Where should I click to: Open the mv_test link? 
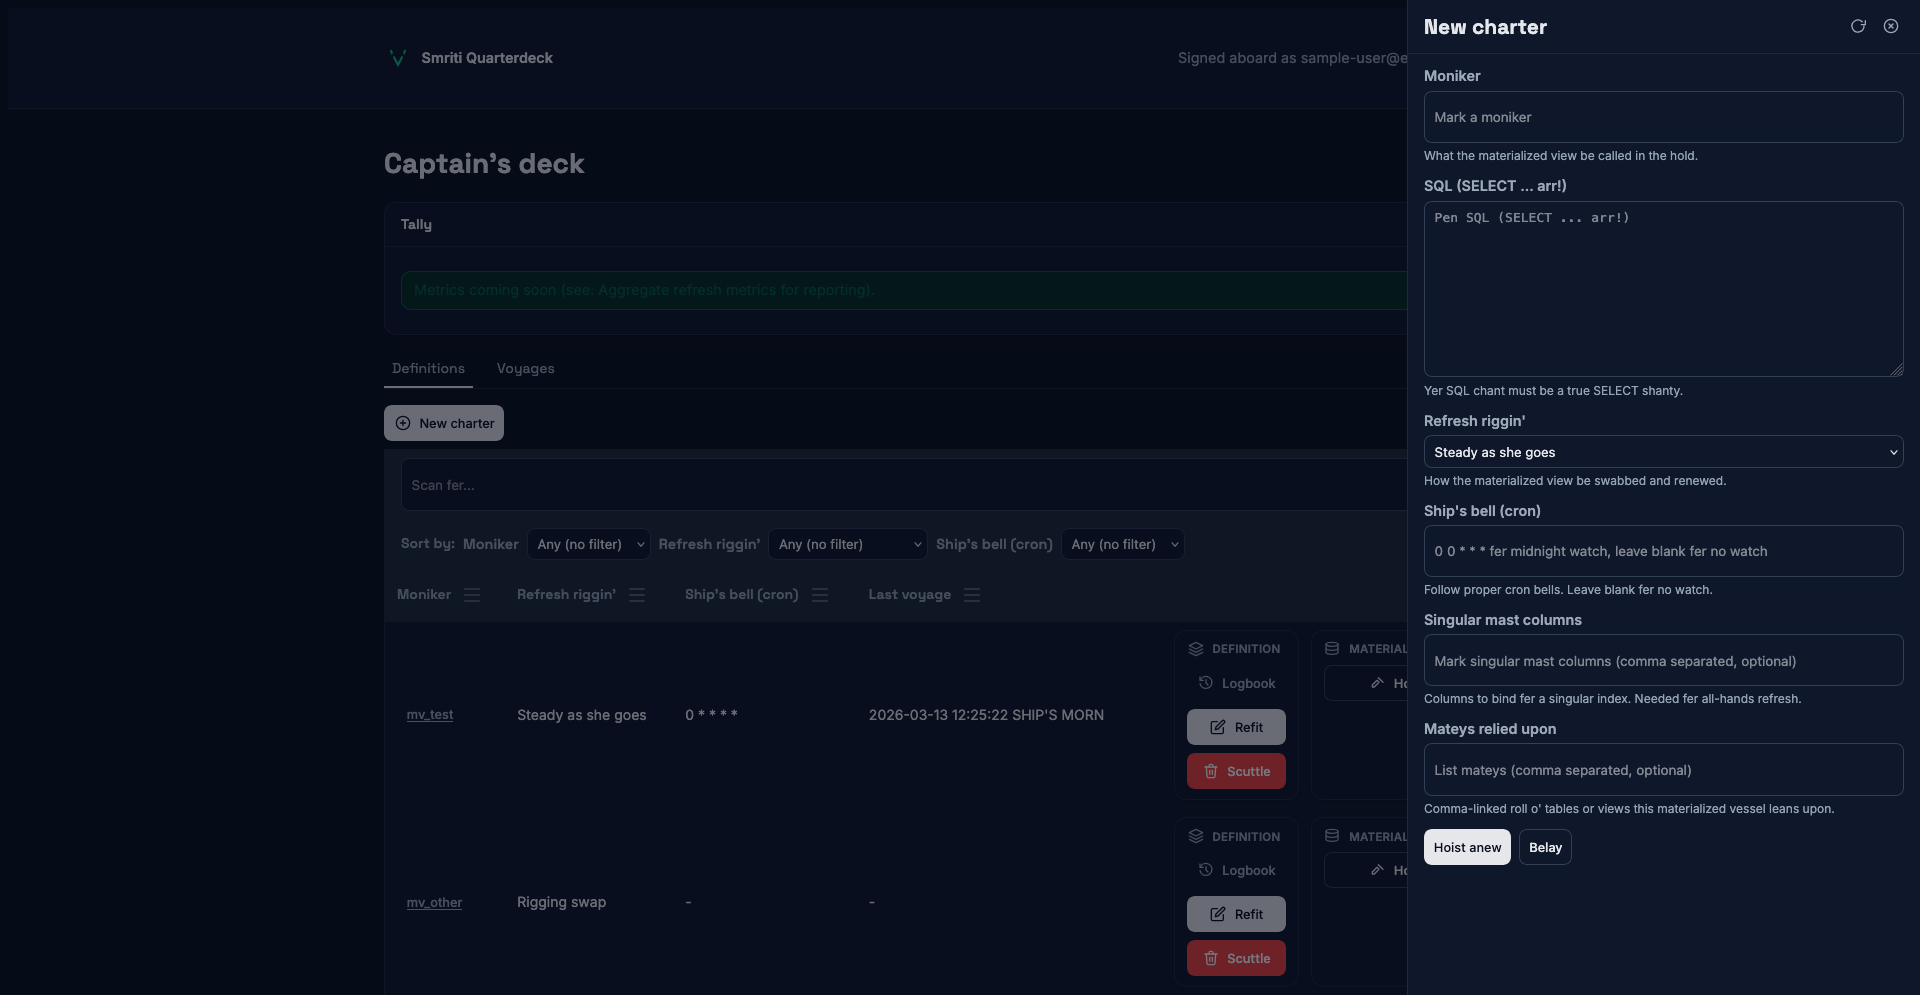[x=430, y=715]
